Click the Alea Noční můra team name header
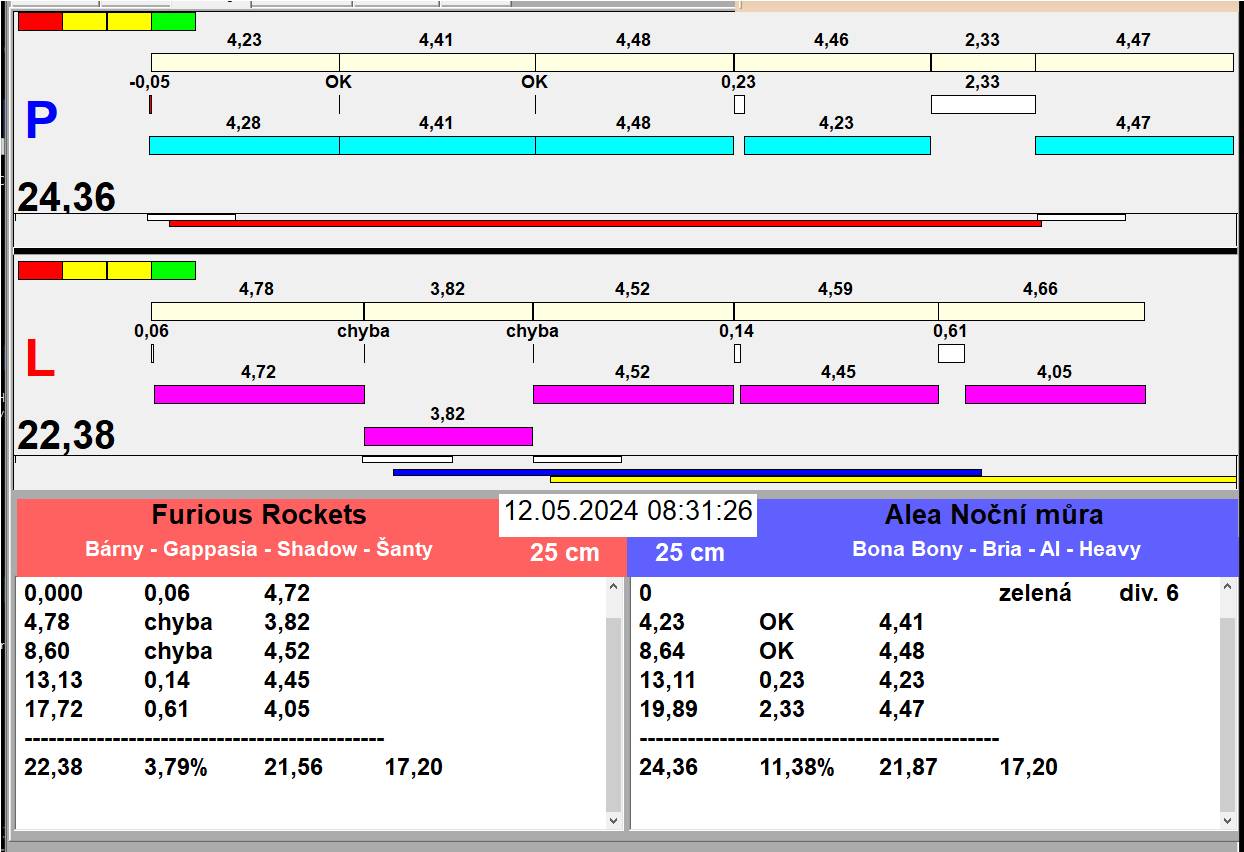The width and height of the screenshot is (1244, 852). [x=994, y=515]
